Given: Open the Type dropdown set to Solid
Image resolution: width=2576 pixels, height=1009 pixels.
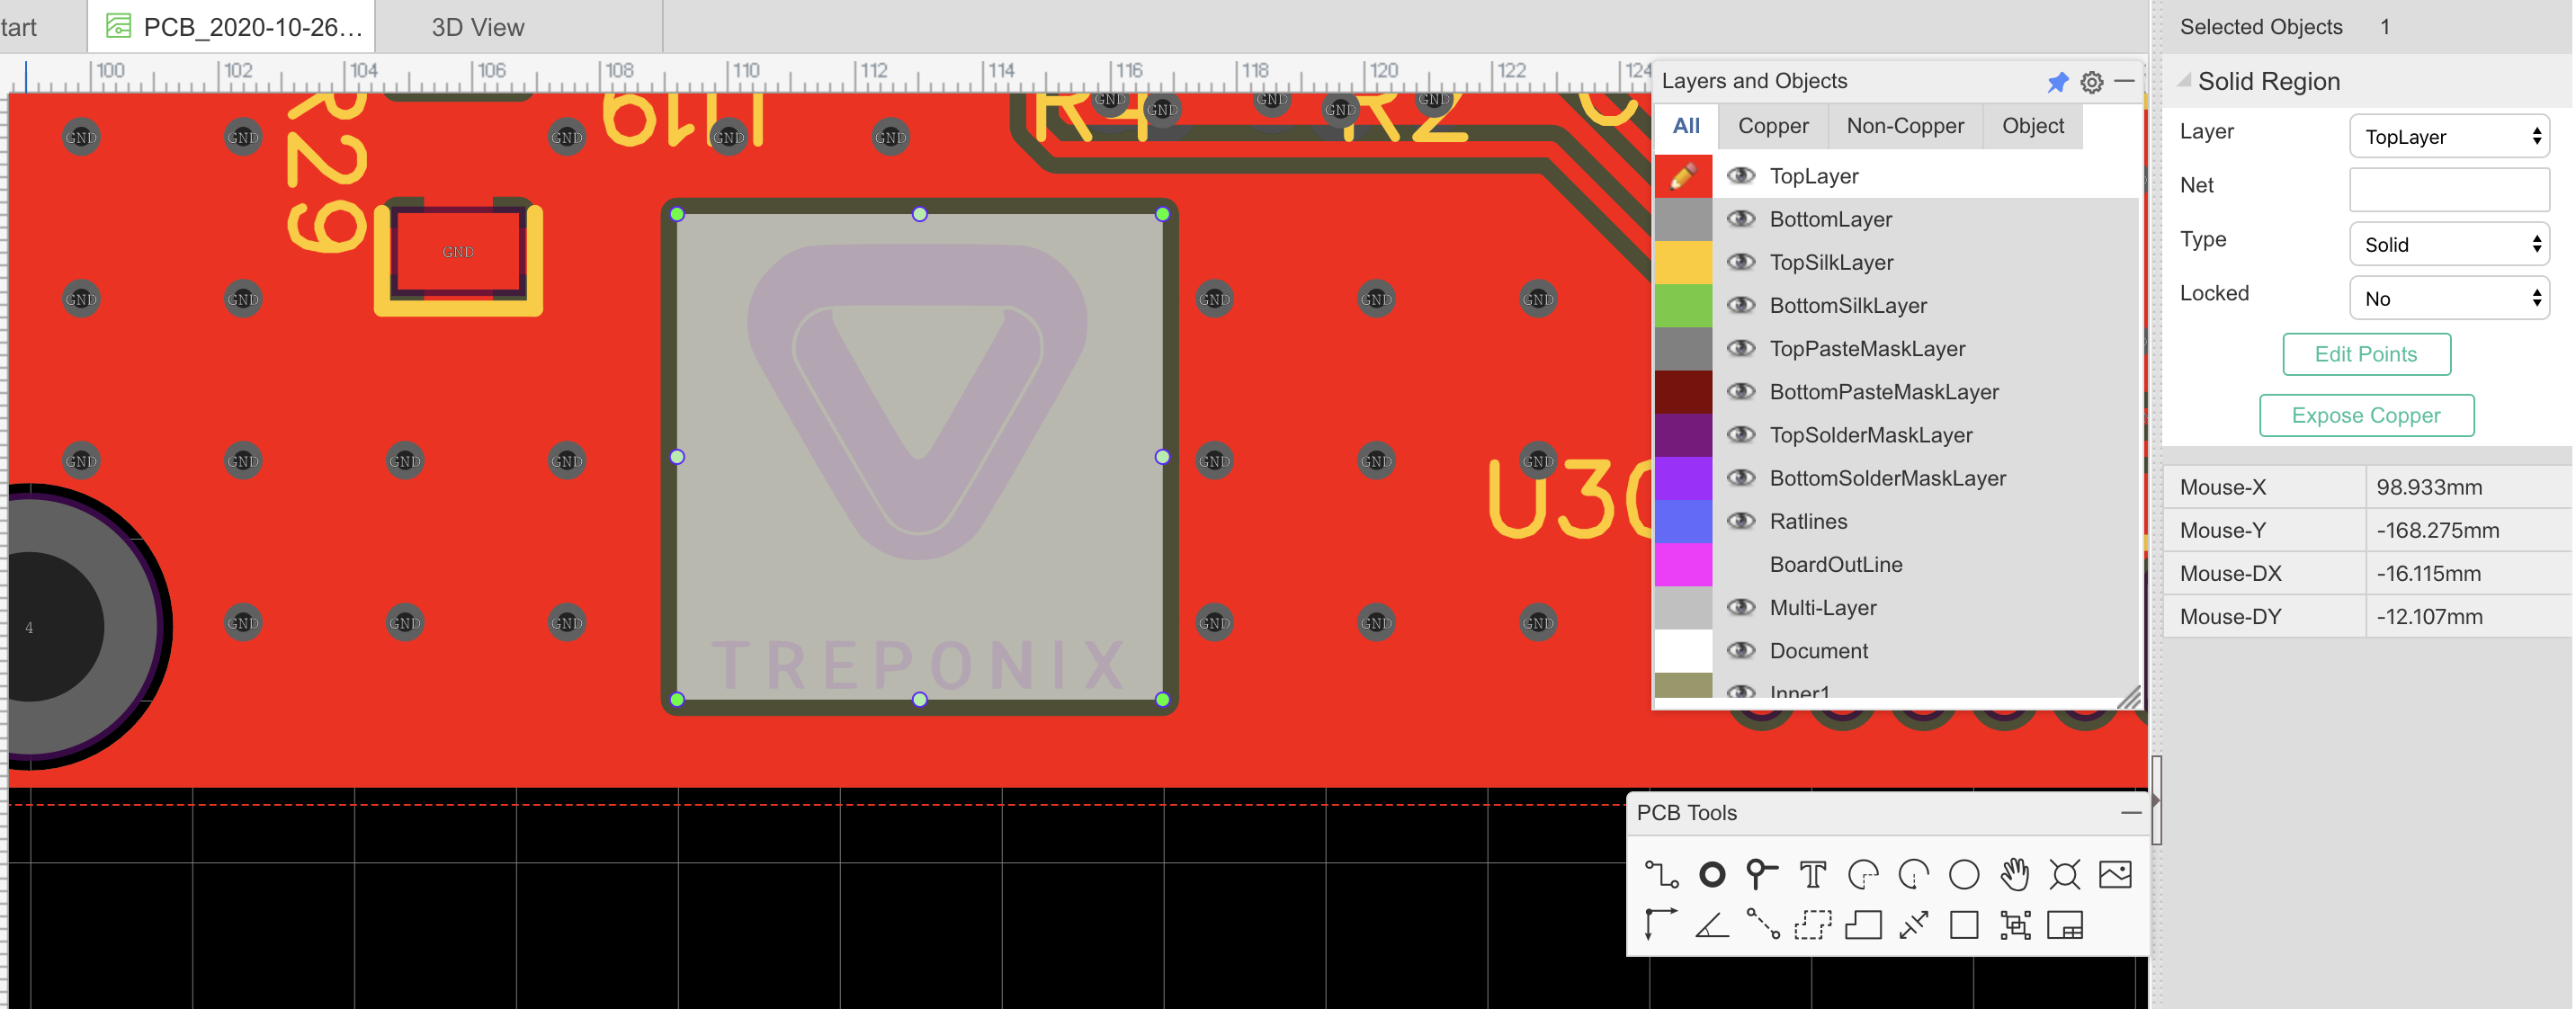Looking at the screenshot, I should (2448, 244).
